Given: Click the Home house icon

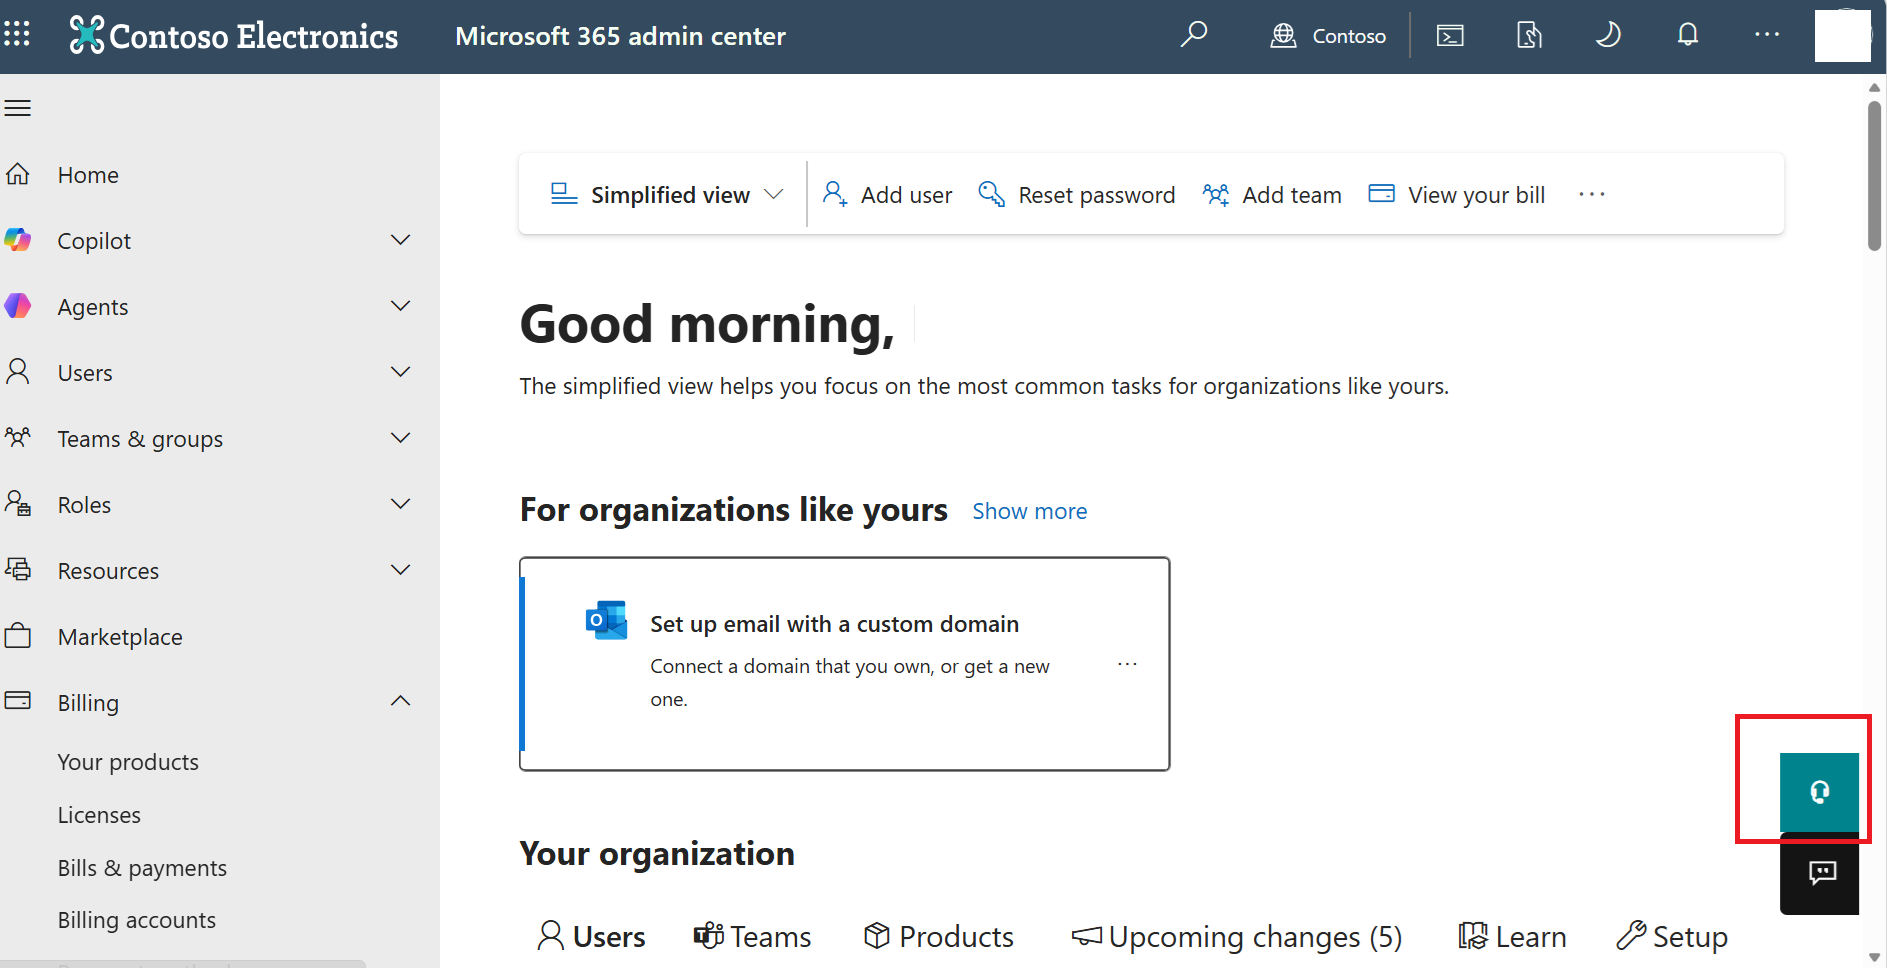Looking at the screenshot, I should (x=18, y=174).
